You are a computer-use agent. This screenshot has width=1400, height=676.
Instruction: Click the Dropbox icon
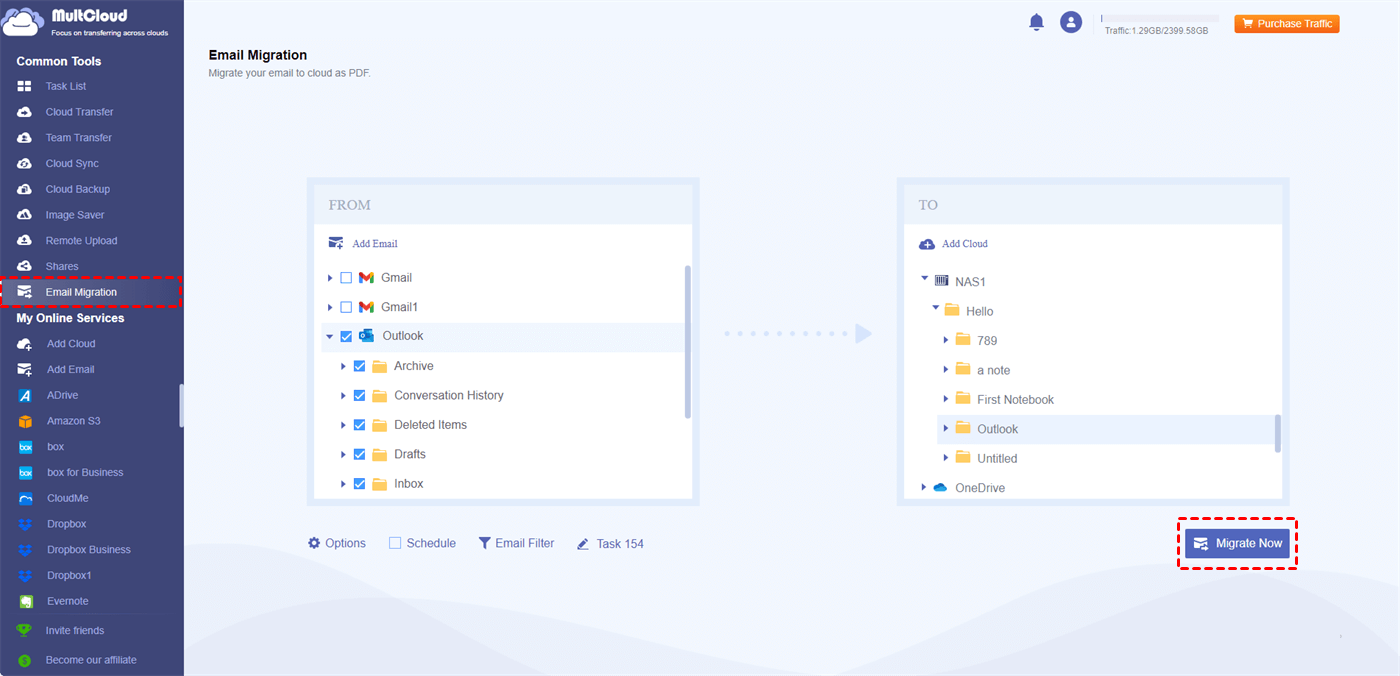click(x=25, y=524)
